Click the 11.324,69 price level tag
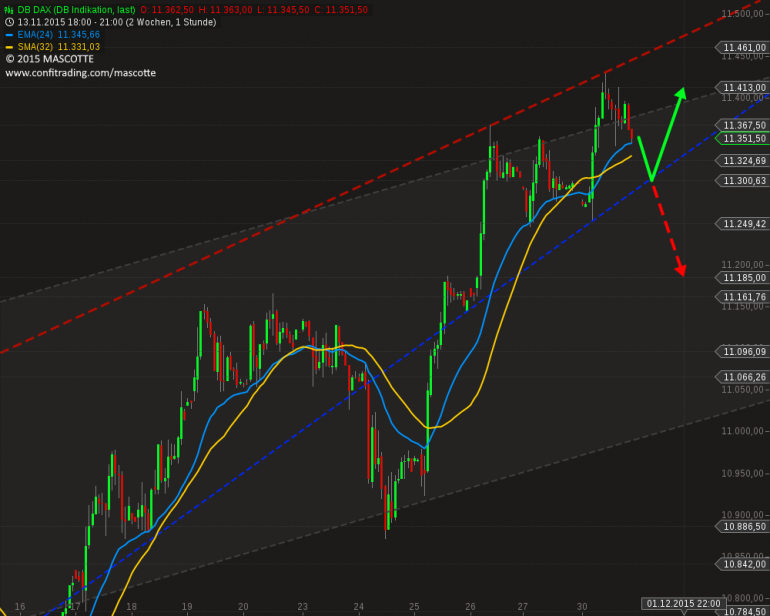 (742, 161)
